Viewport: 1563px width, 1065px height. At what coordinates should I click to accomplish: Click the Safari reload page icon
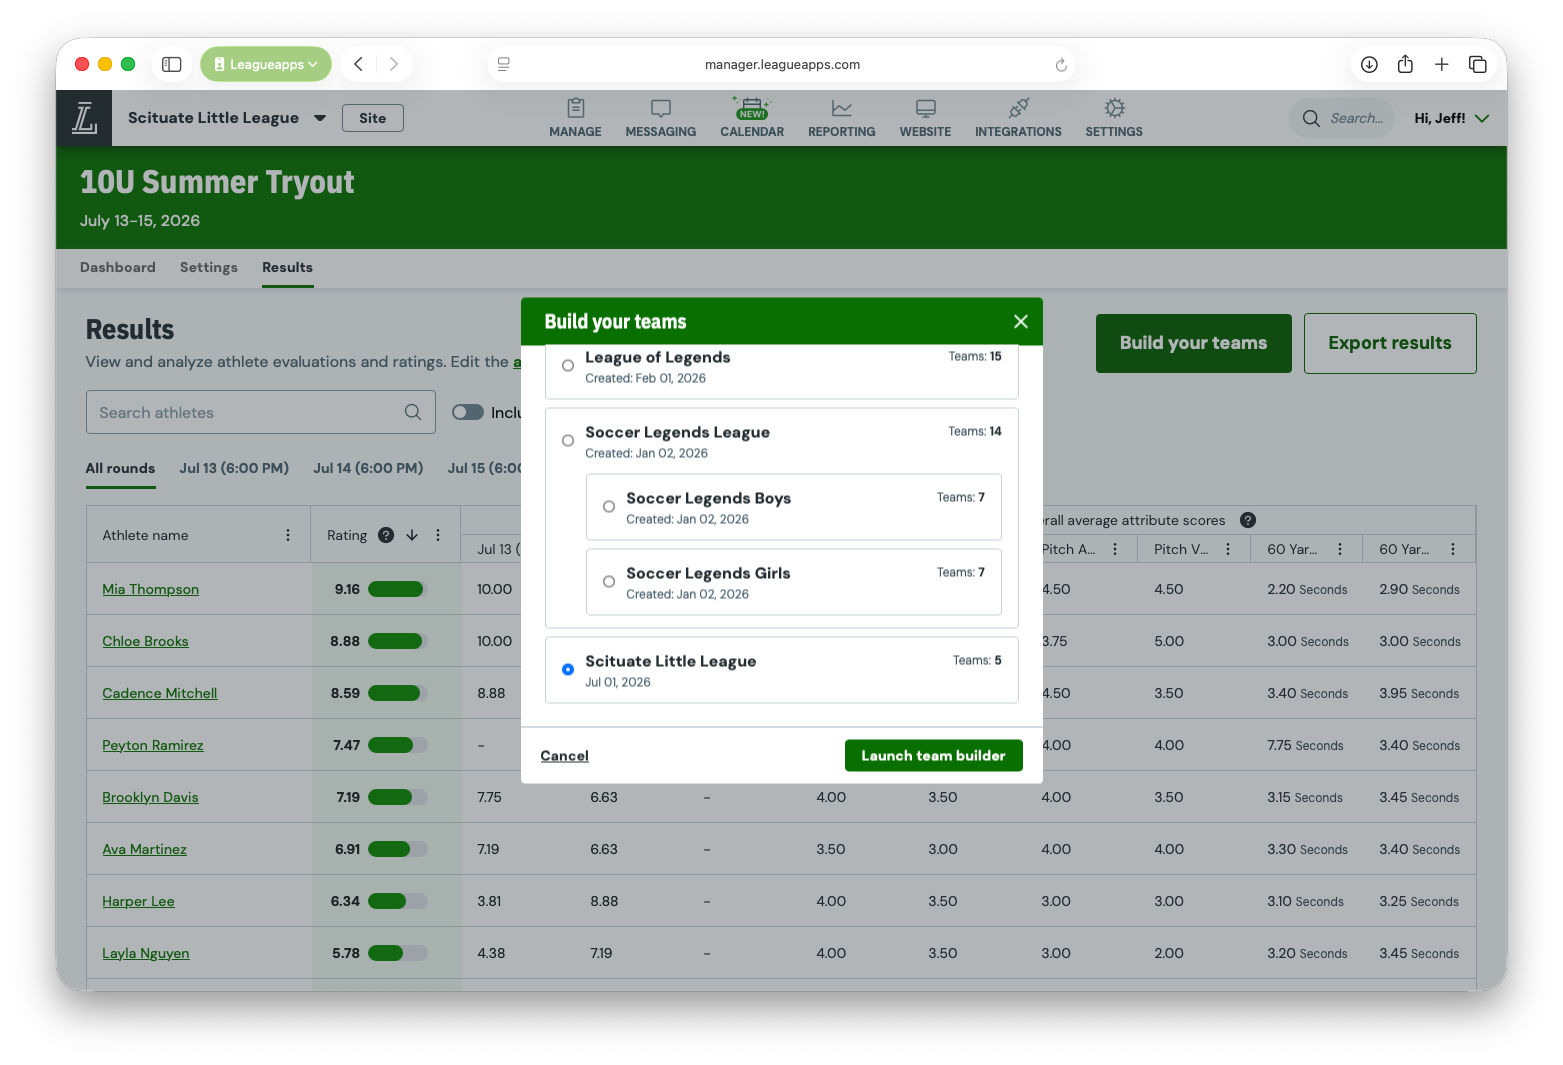tap(1061, 65)
